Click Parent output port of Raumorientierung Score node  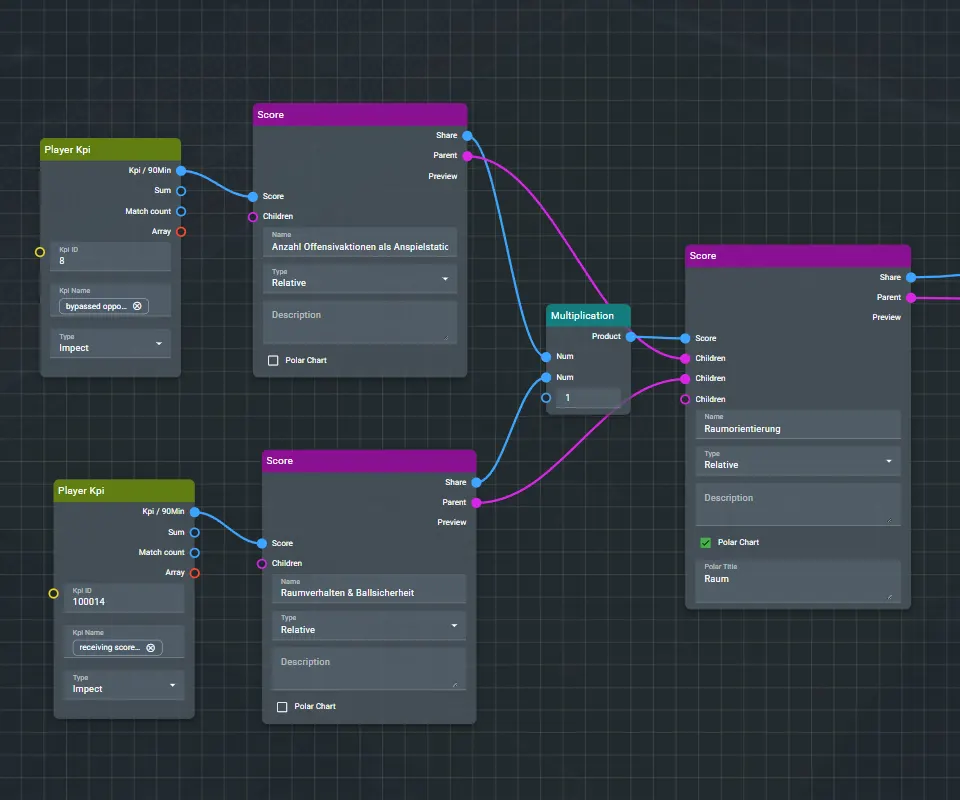click(911, 297)
